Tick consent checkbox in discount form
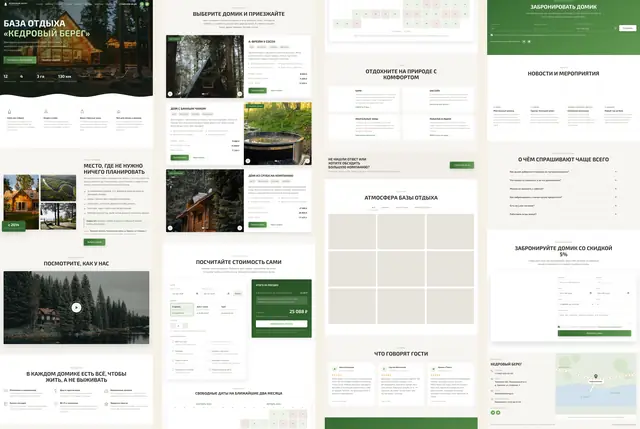The height and width of the screenshot is (429, 640). [559, 327]
